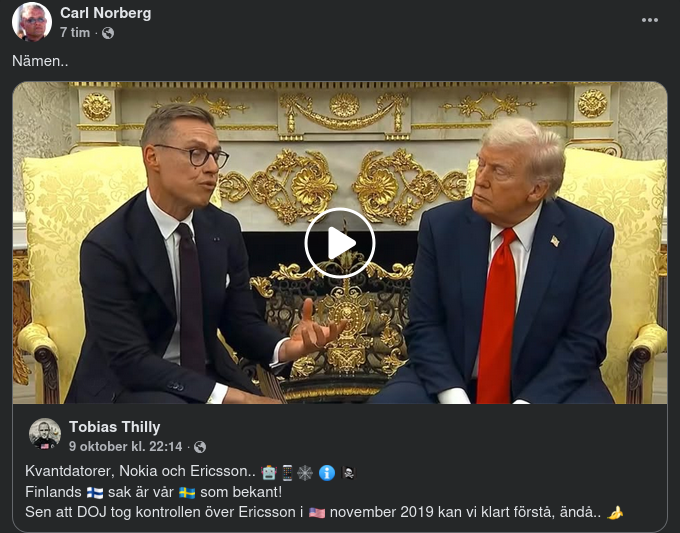This screenshot has width=680, height=533.
Task: Click the globe icon on Tobias Thilly's post
Action: coord(200,447)
